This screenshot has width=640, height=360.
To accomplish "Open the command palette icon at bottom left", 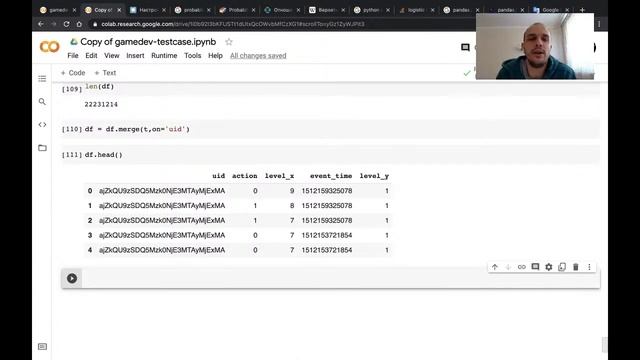I will pyautogui.click(x=42, y=347).
